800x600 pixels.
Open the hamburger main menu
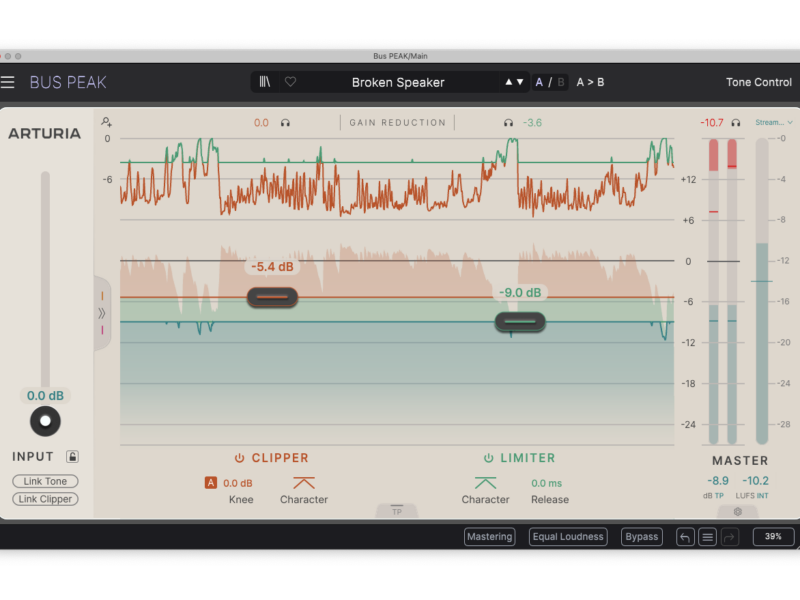pyautogui.click(x=8, y=82)
